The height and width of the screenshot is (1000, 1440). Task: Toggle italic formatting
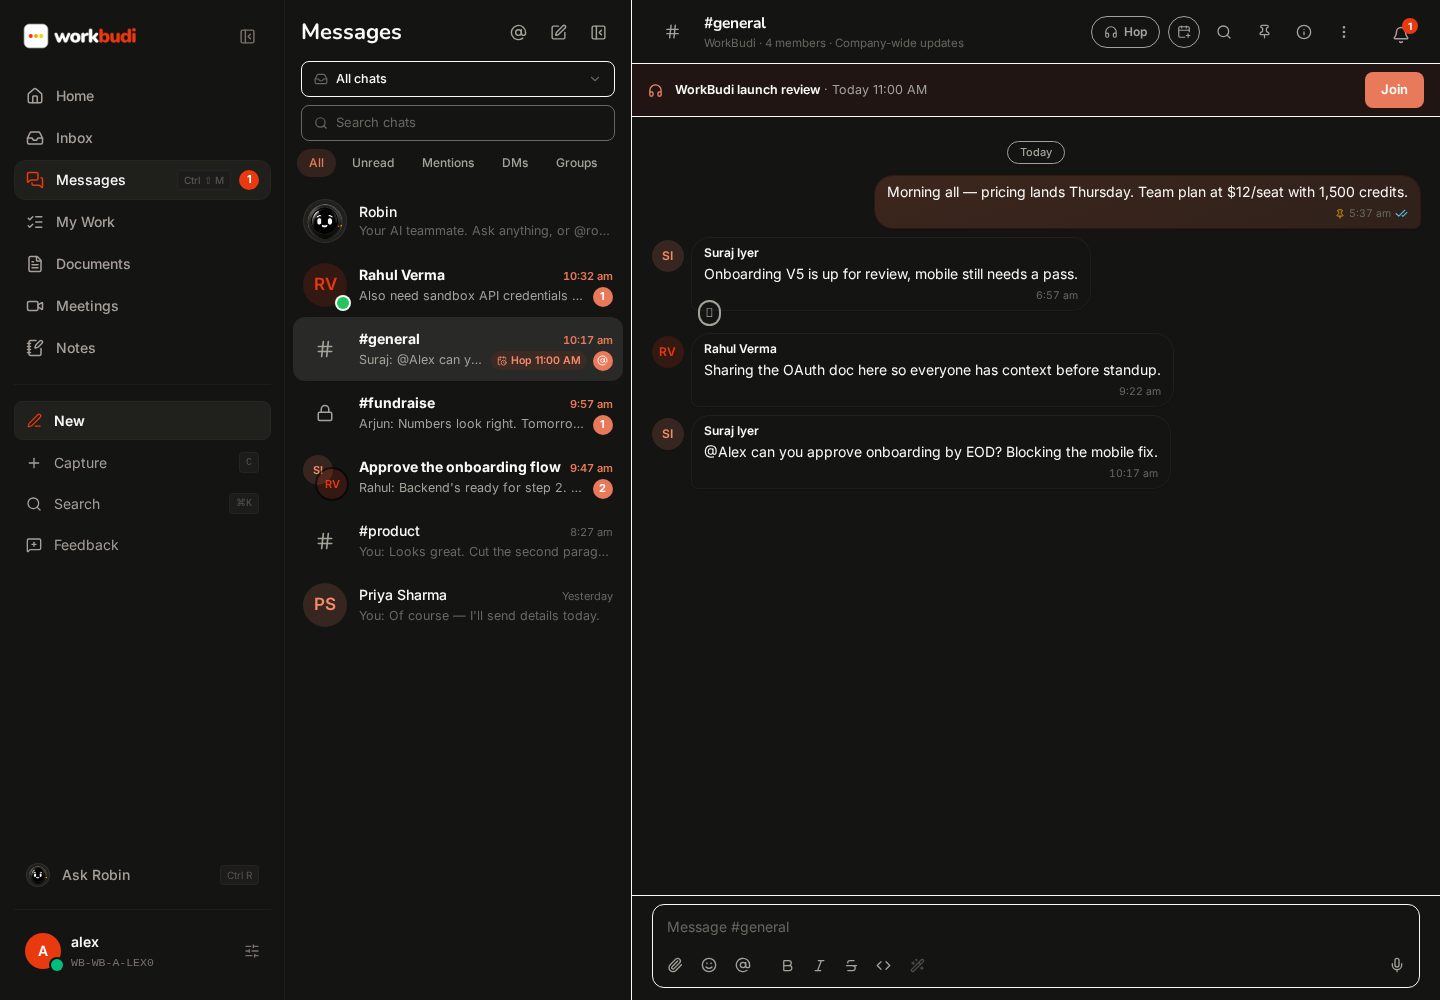click(x=819, y=966)
